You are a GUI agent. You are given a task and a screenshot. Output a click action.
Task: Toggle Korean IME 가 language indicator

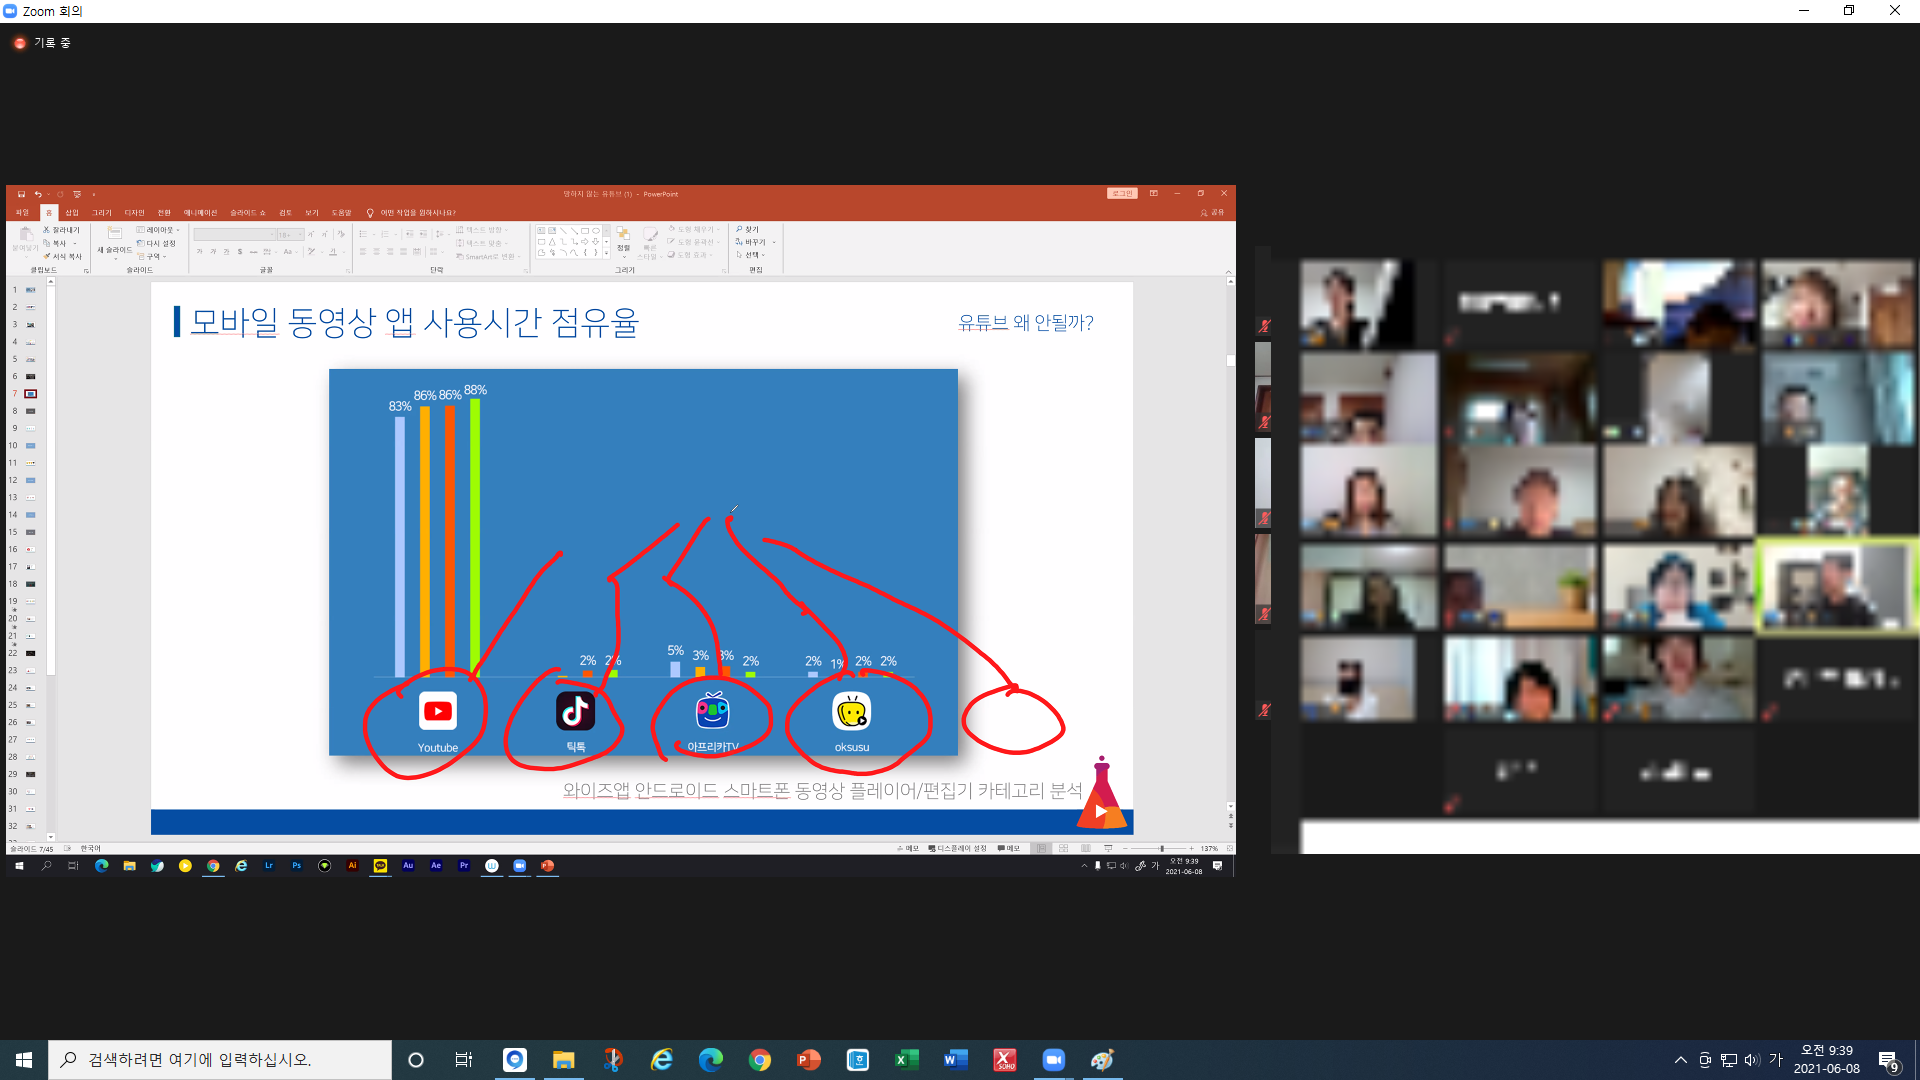[x=1776, y=1060]
